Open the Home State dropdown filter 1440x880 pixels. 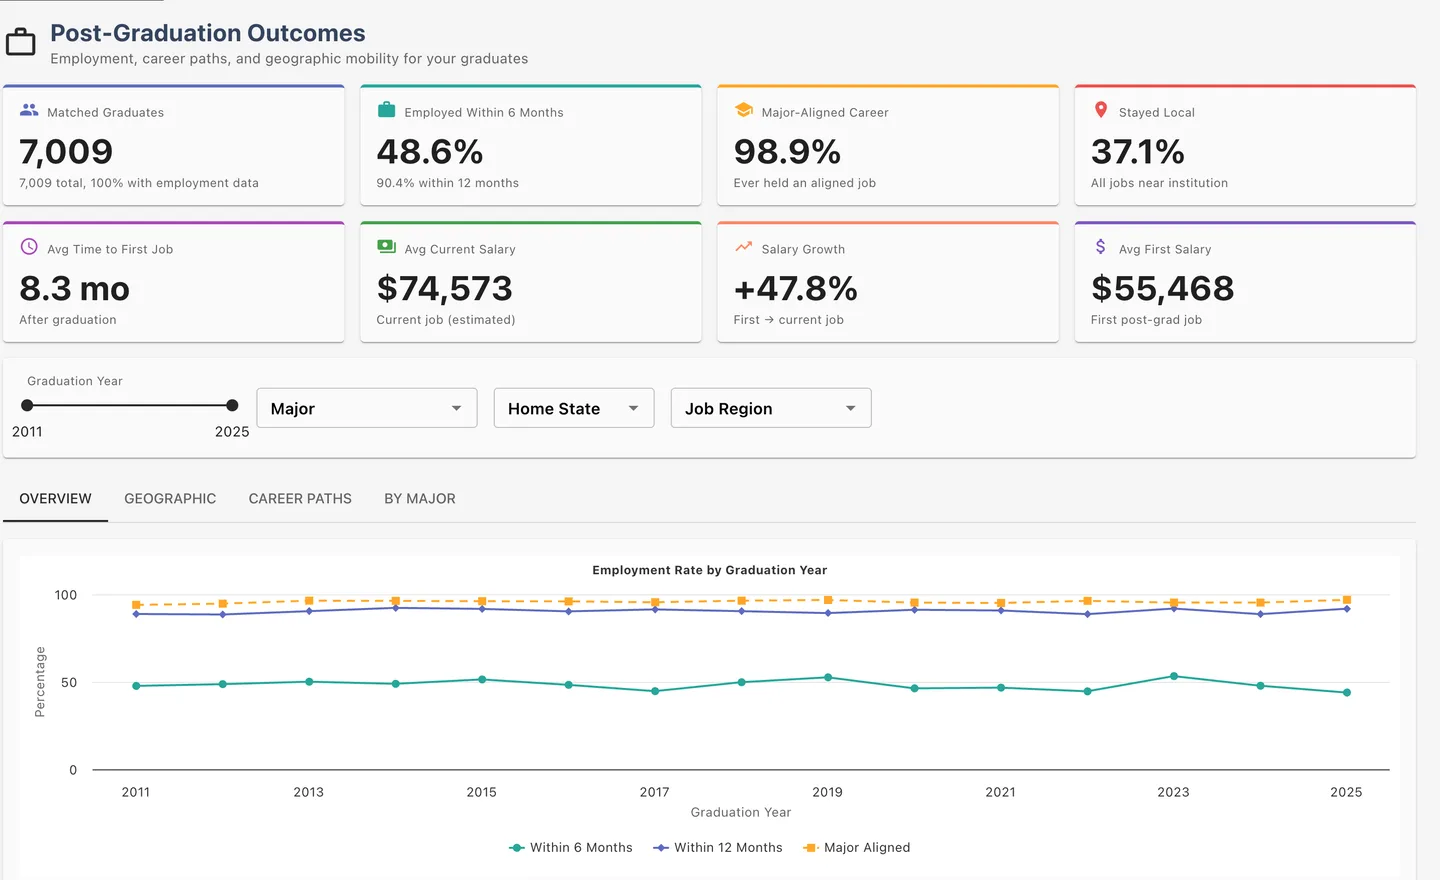(x=574, y=408)
